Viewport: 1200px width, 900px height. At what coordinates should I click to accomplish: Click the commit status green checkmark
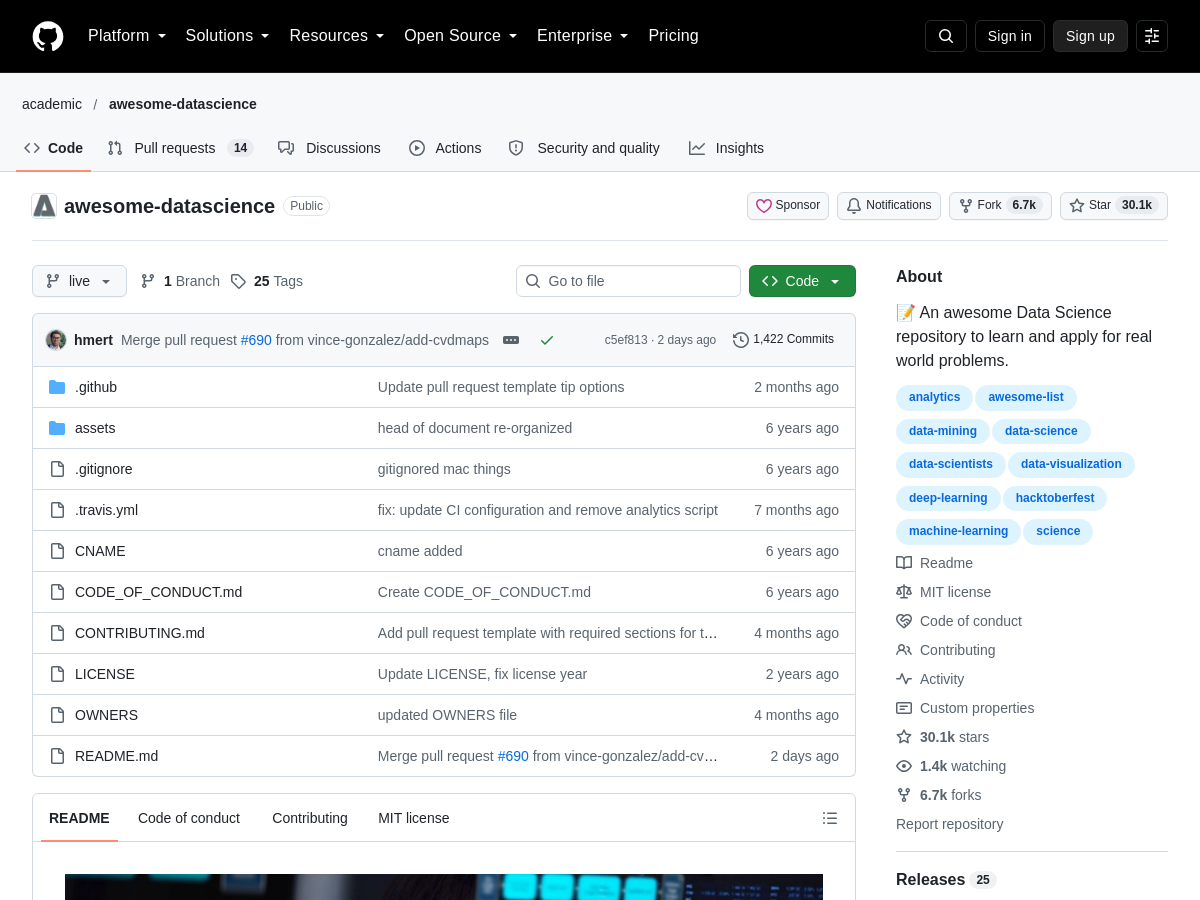tap(547, 340)
